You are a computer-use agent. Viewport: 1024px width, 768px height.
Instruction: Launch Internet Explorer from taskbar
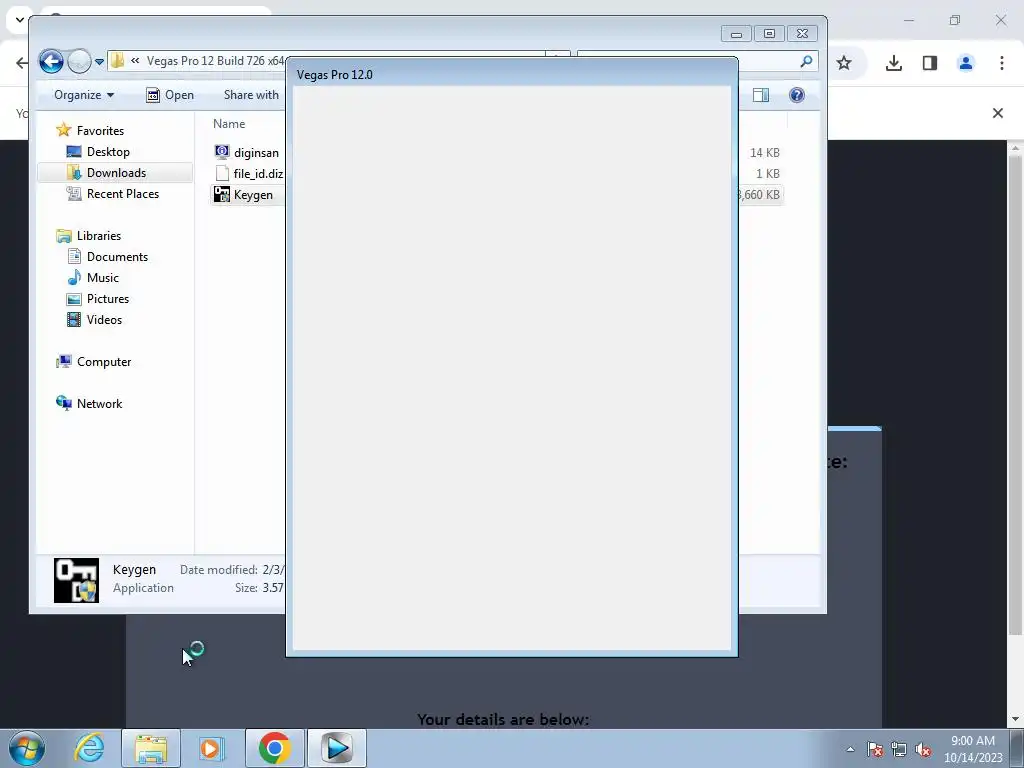pos(89,748)
